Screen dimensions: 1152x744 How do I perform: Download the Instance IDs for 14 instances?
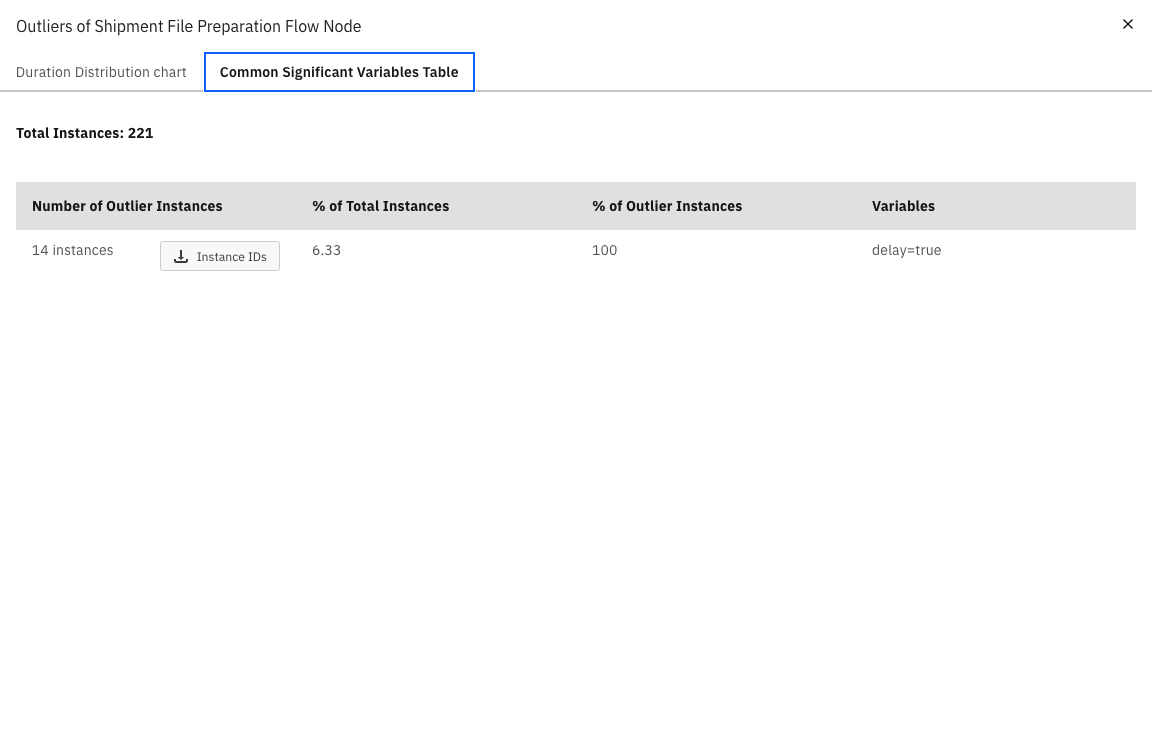click(x=220, y=257)
